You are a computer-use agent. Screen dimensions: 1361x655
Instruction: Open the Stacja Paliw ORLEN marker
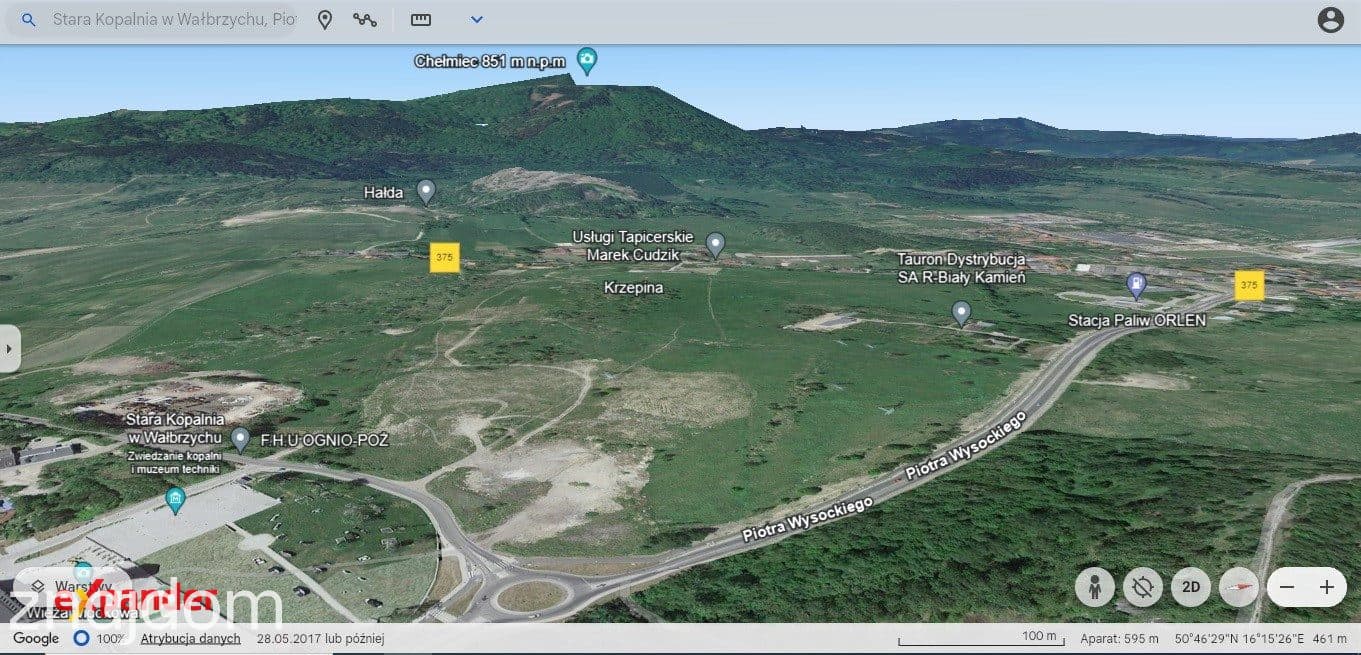click(1136, 286)
